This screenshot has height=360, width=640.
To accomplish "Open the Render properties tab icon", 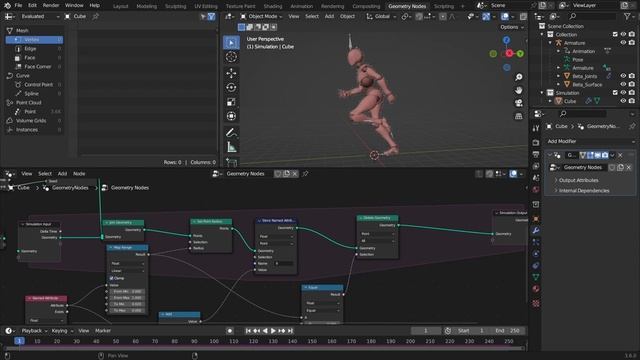I will coord(536,142).
